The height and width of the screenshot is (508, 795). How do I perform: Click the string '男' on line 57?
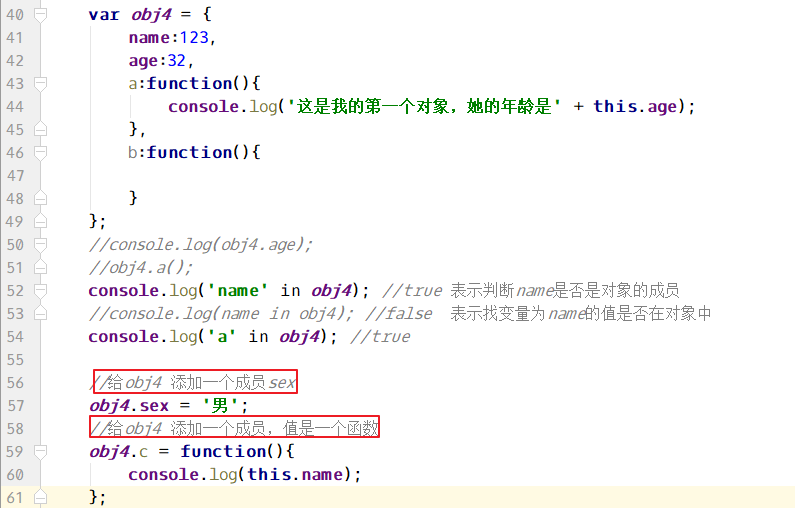point(220,406)
